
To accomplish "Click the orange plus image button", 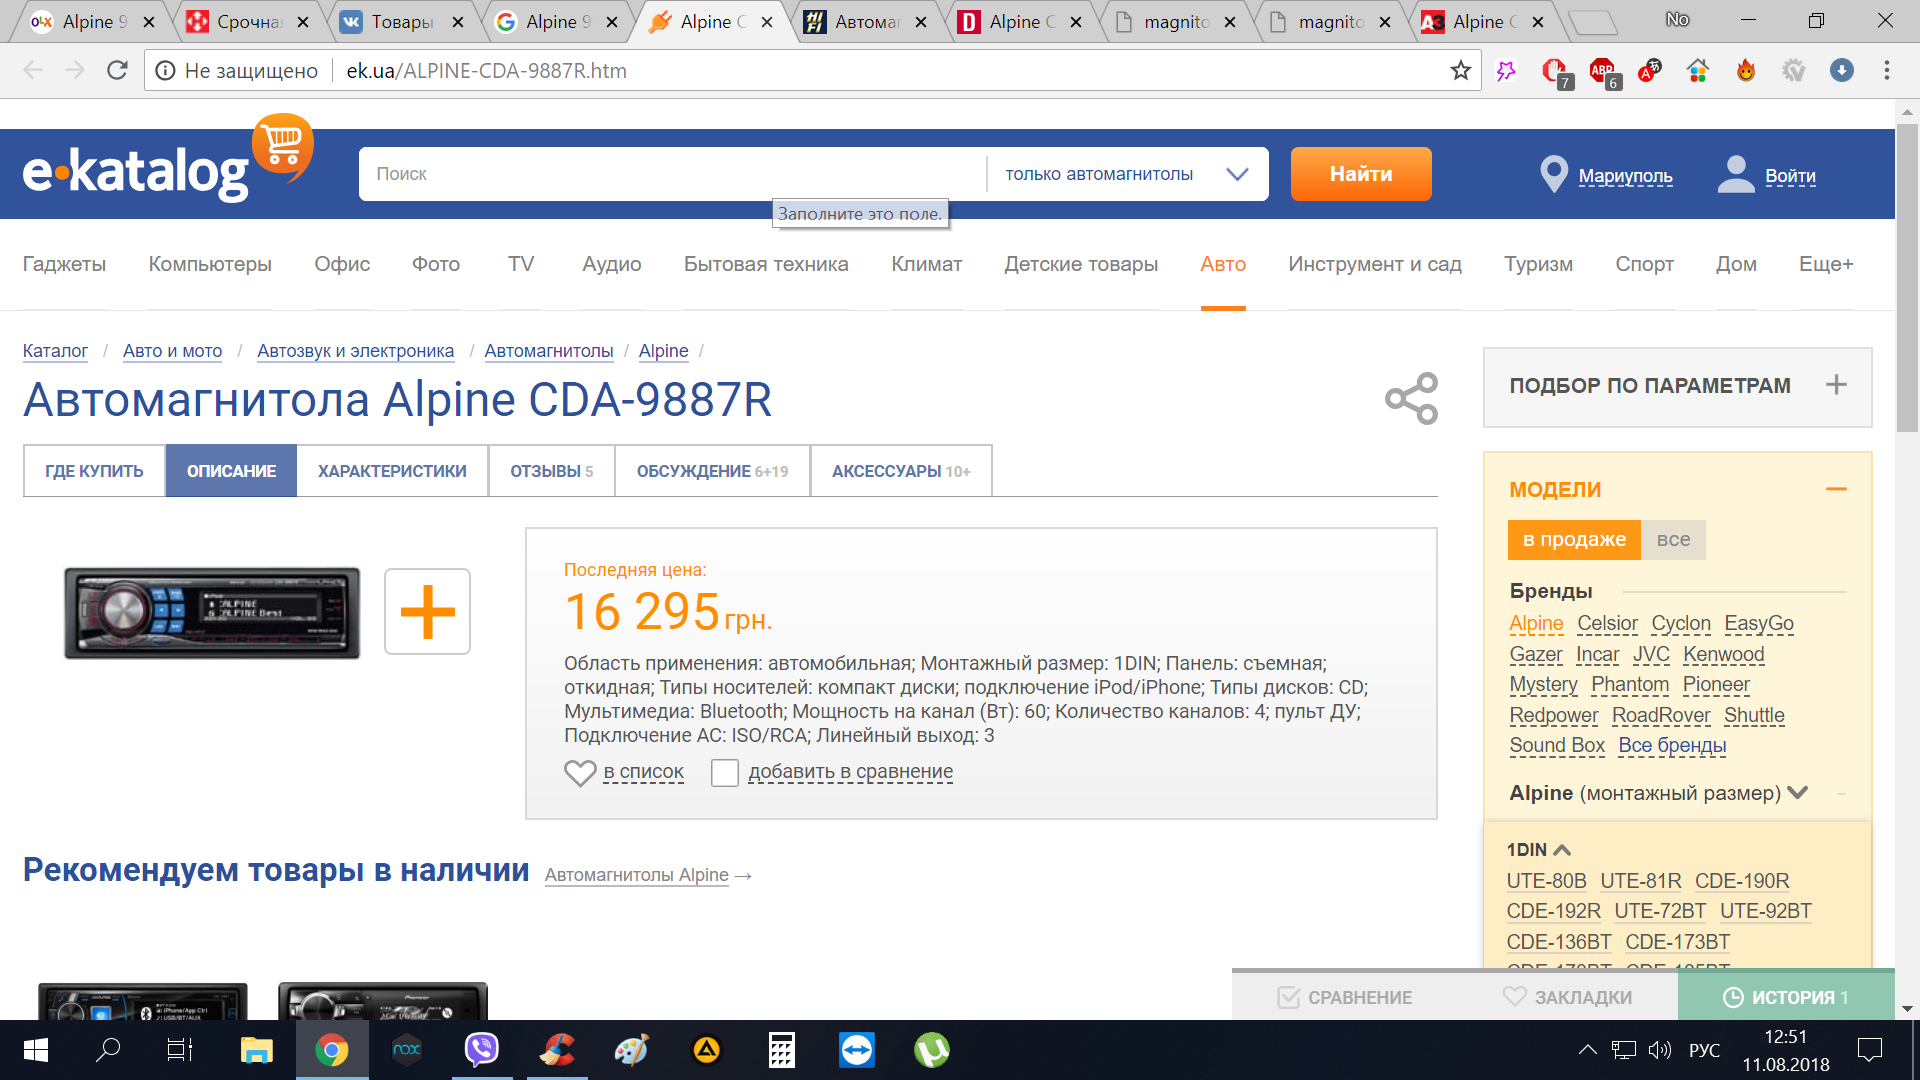I will pyautogui.click(x=427, y=611).
